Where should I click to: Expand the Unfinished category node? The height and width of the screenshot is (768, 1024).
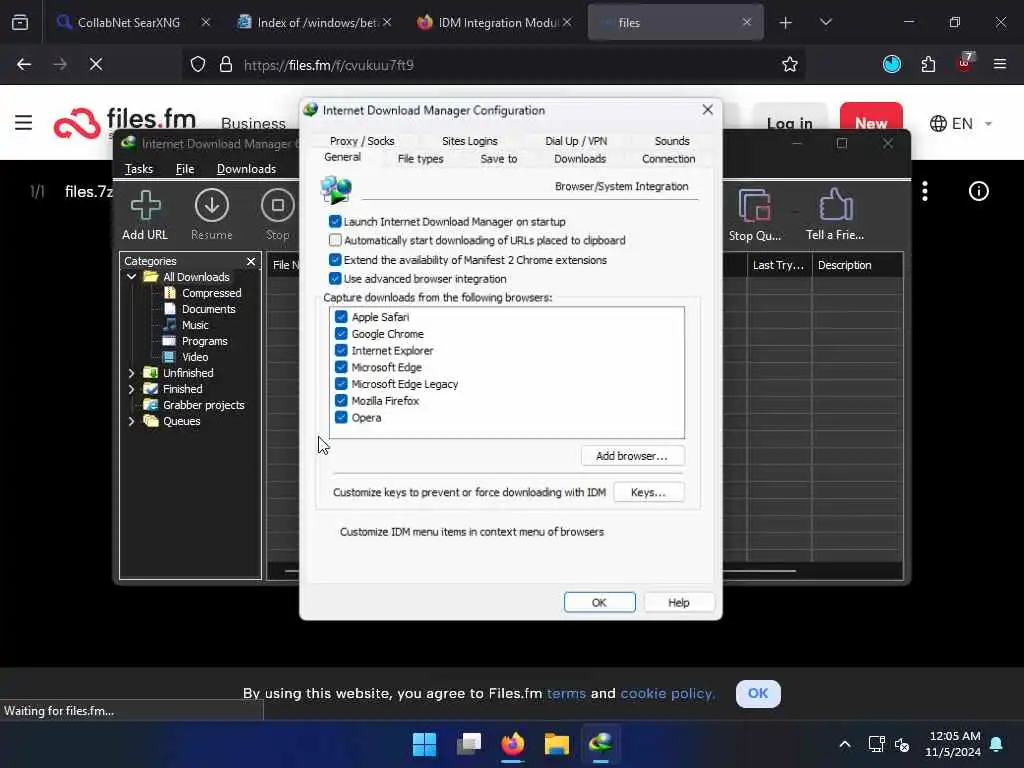tap(131, 373)
